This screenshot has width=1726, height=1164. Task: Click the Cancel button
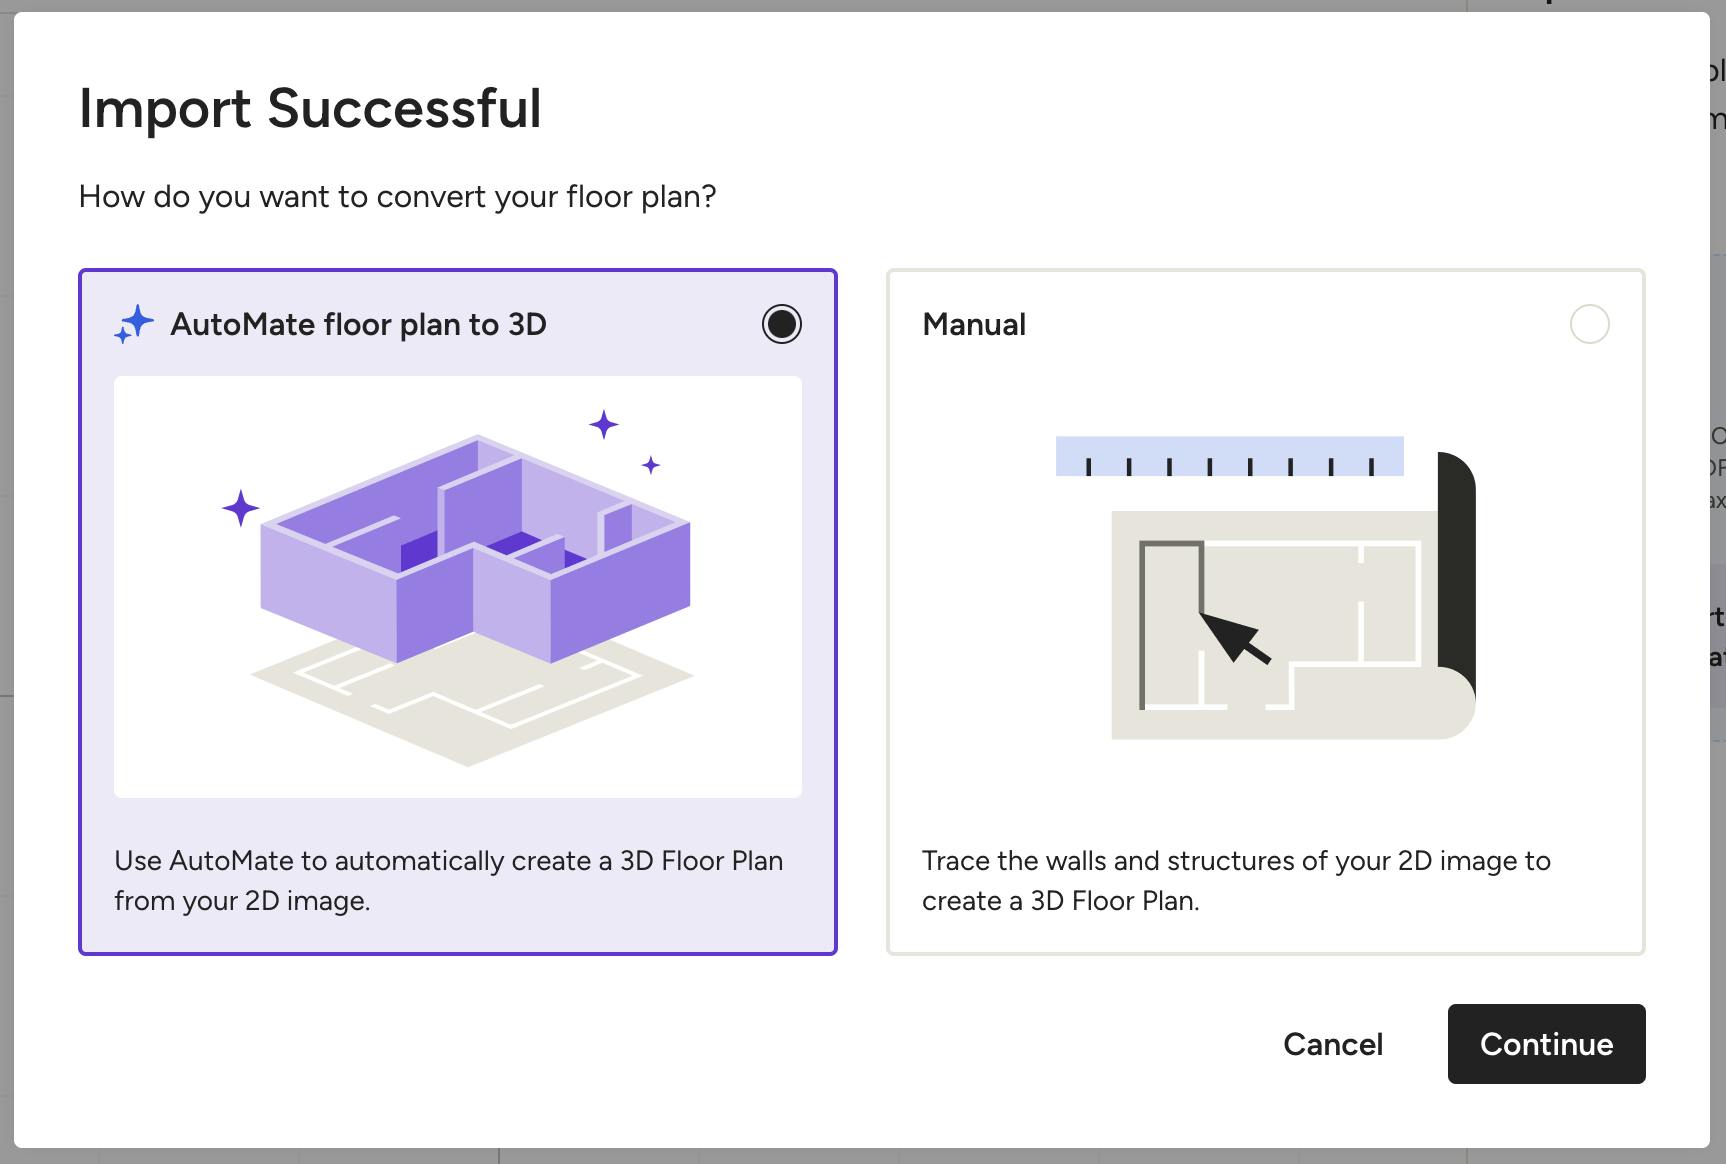(x=1333, y=1044)
